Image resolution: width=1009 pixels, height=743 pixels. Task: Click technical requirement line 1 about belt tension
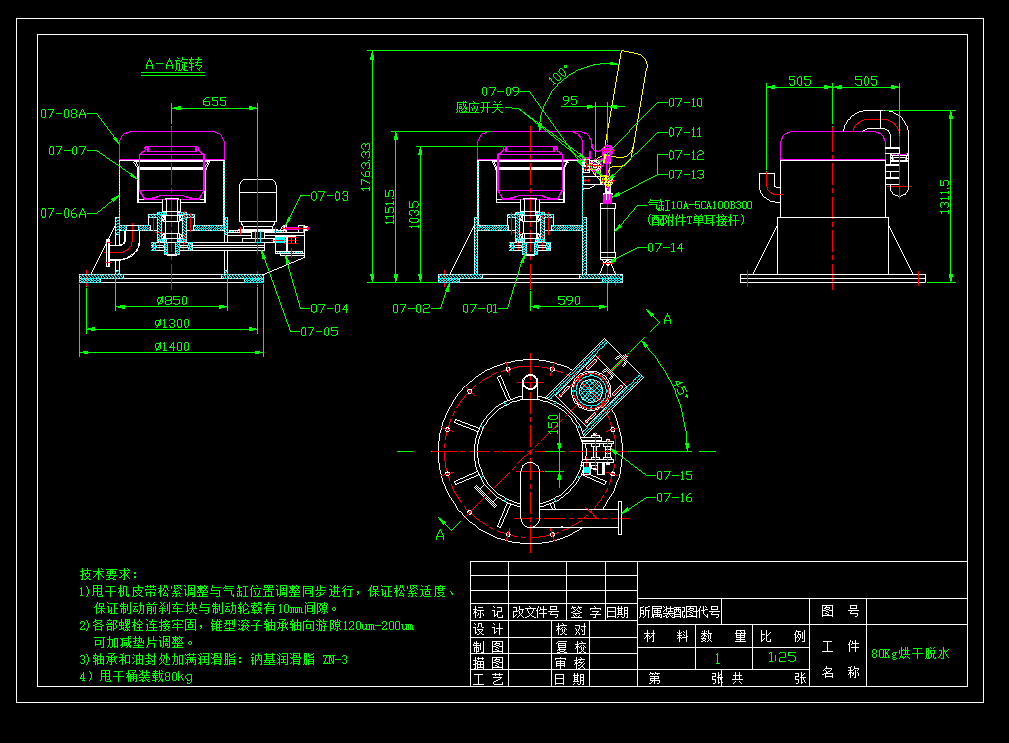tap(267, 591)
